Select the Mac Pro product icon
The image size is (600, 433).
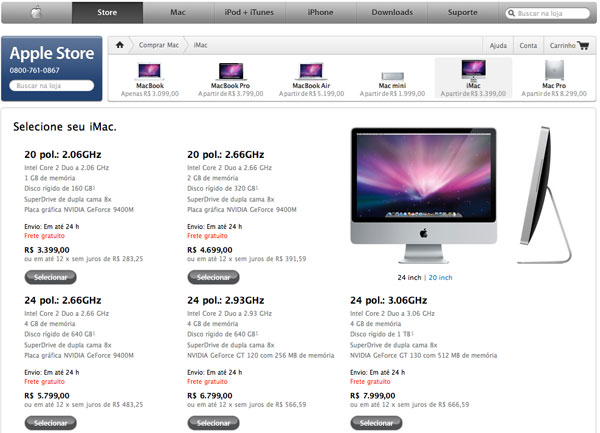tap(554, 70)
